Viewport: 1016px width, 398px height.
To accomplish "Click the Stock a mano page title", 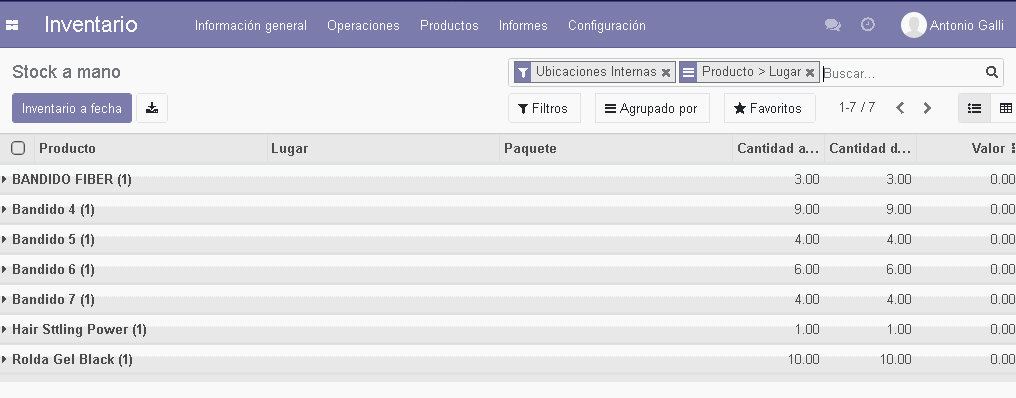I will point(66,72).
